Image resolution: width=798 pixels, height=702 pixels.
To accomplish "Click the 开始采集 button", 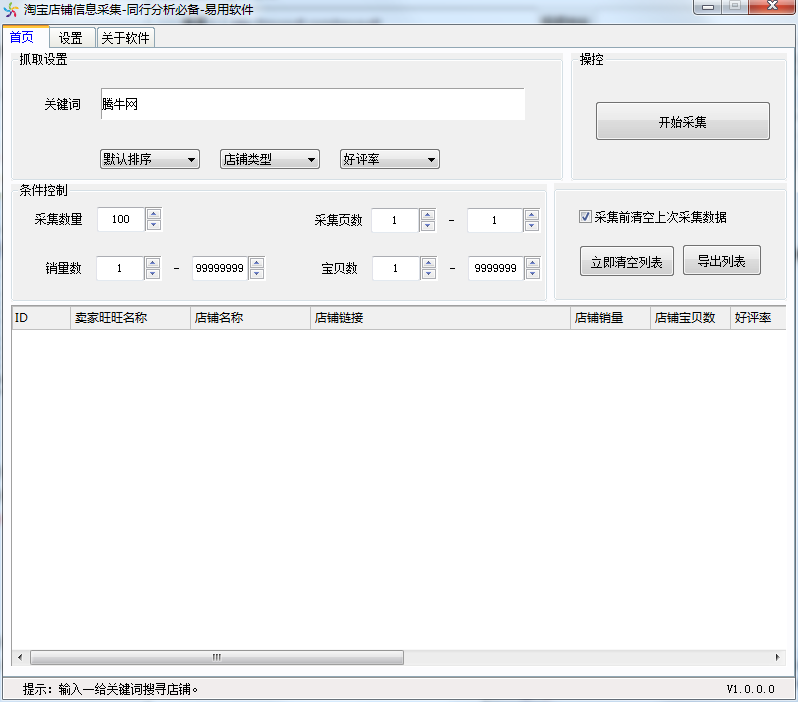I will tap(682, 122).
